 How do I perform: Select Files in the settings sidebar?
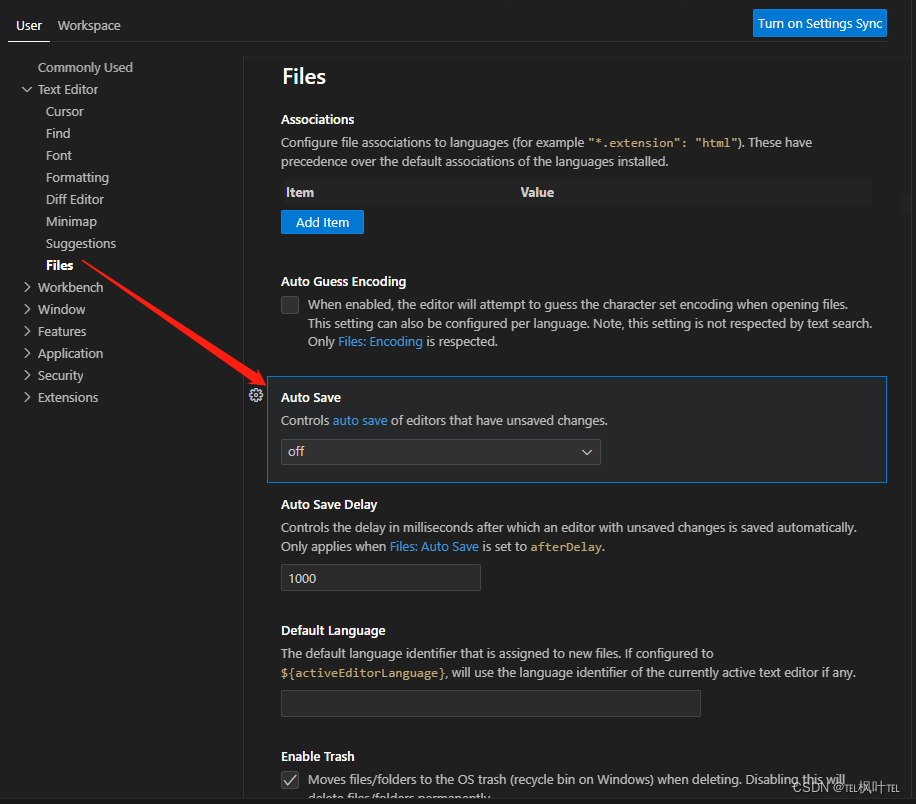coord(59,265)
